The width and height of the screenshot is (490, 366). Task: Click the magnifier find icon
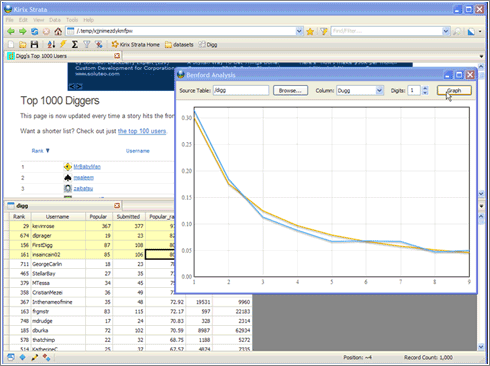click(x=457, y=31)
